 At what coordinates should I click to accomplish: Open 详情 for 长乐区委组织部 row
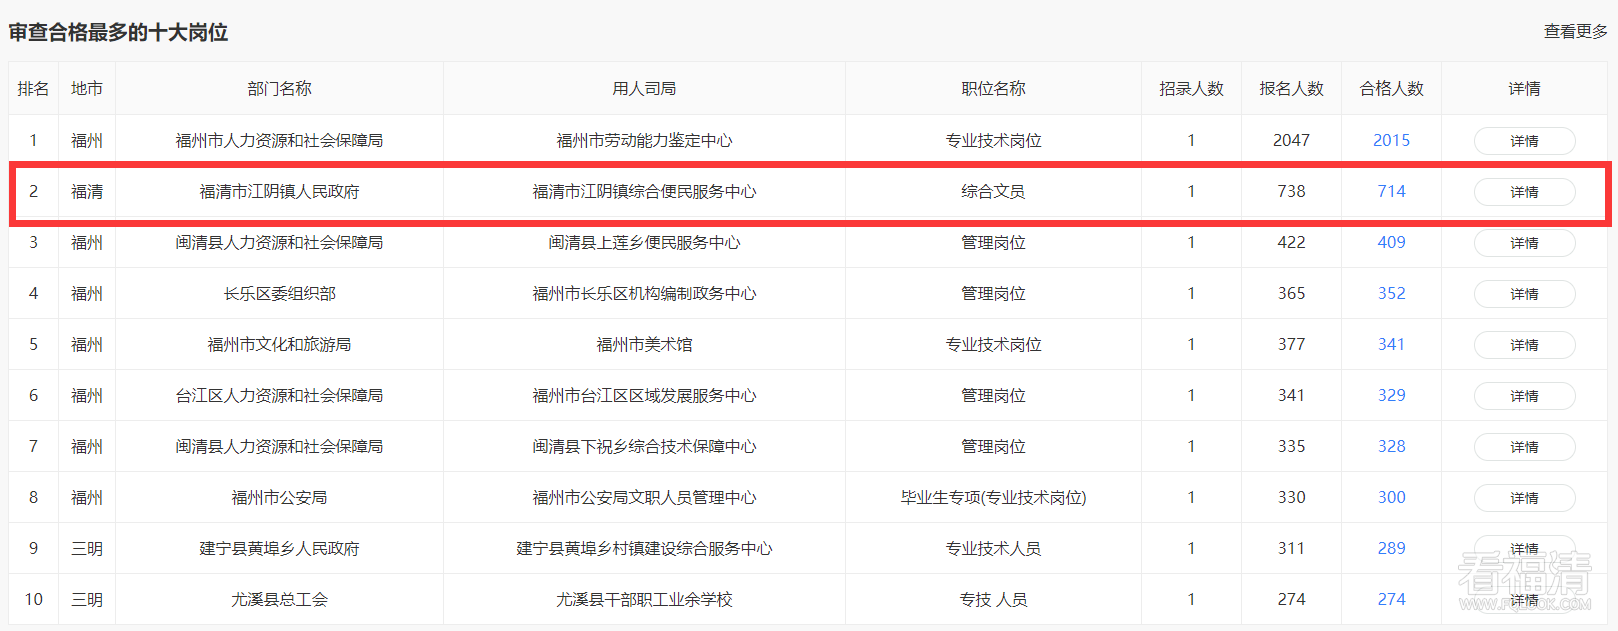[1524, 294]
